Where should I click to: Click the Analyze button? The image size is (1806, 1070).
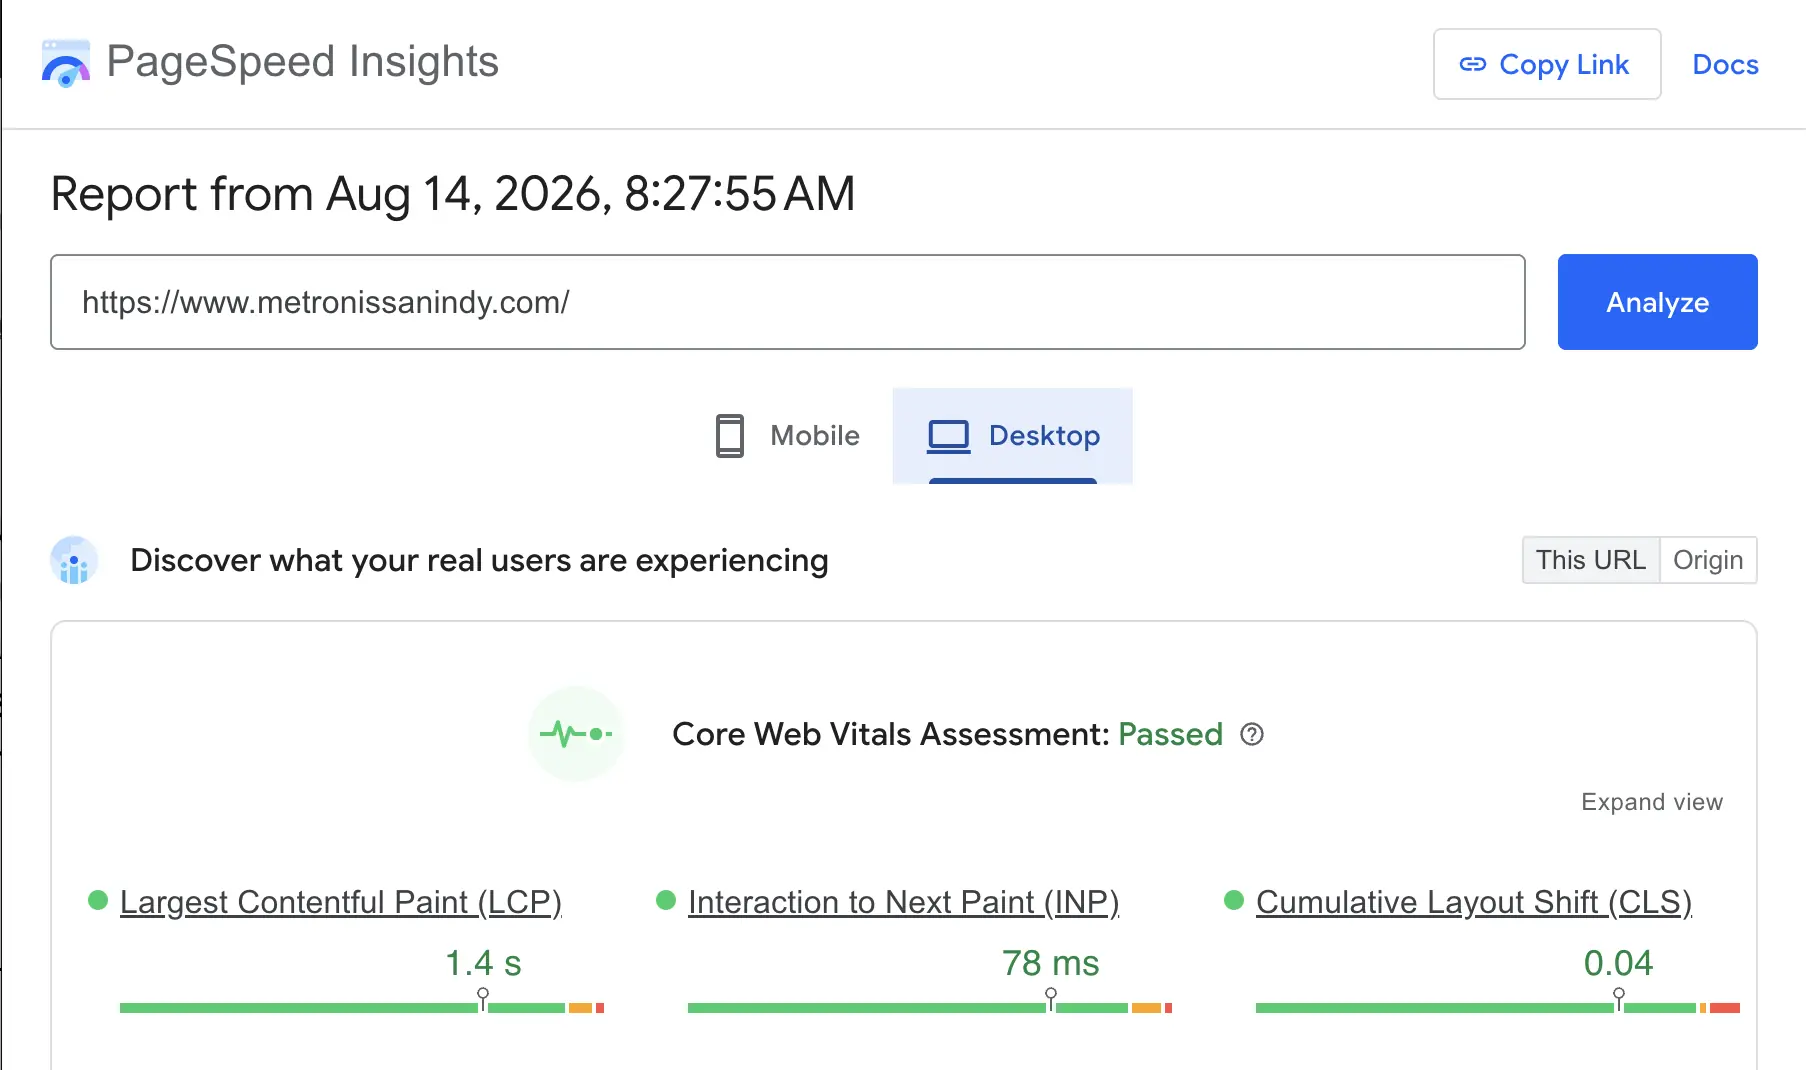tap(1657, 302)
